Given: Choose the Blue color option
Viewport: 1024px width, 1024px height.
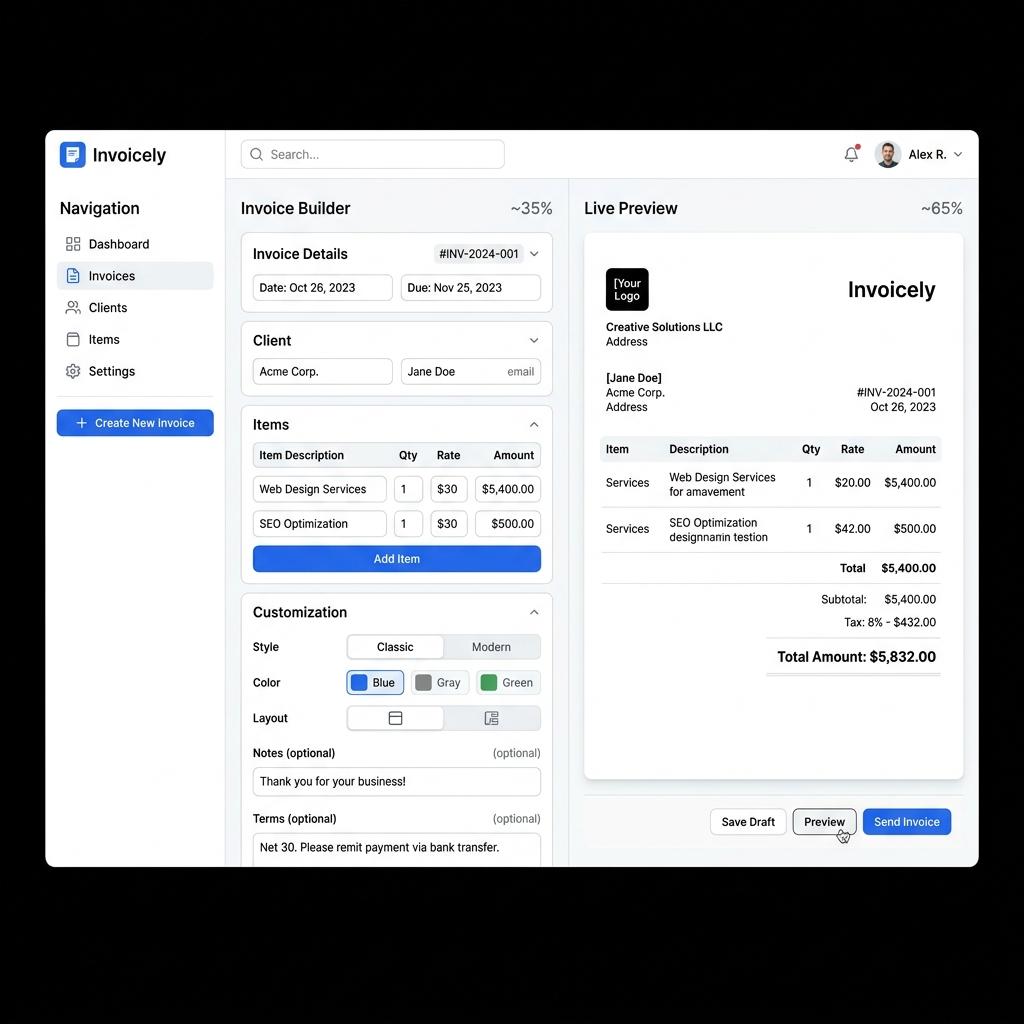Looking at the screenshot, I should click(375, 682).
